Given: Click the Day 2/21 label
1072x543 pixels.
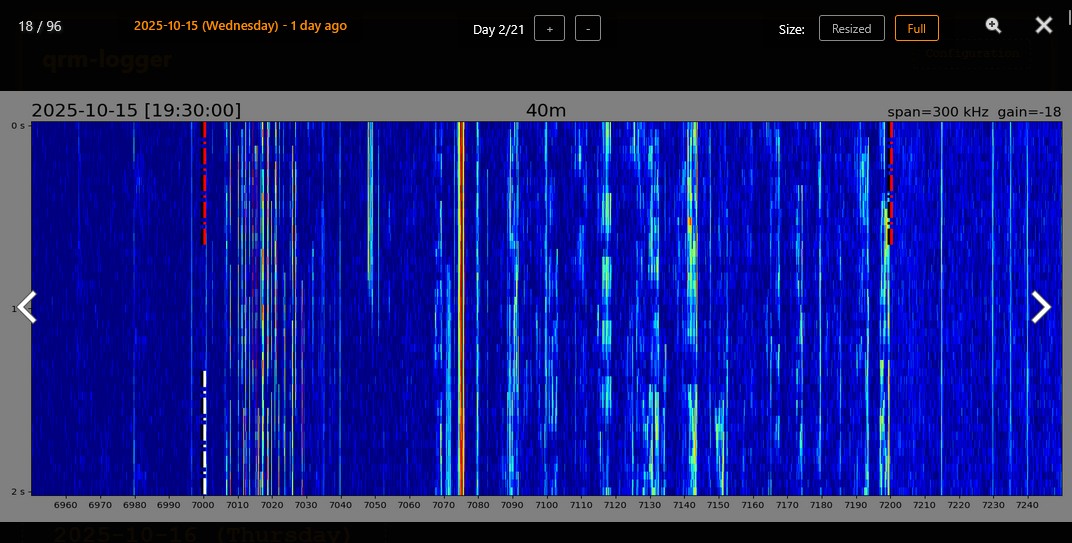Looking at the screenshot, I should pyautogui.click(x=498, y=29).
